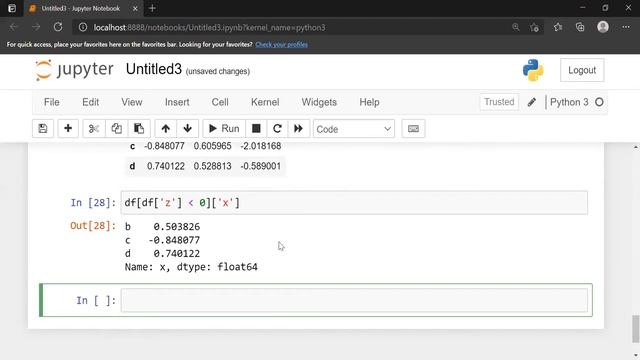Move selected cell down arrow
The image size is (640, 360).
point(187,129)
